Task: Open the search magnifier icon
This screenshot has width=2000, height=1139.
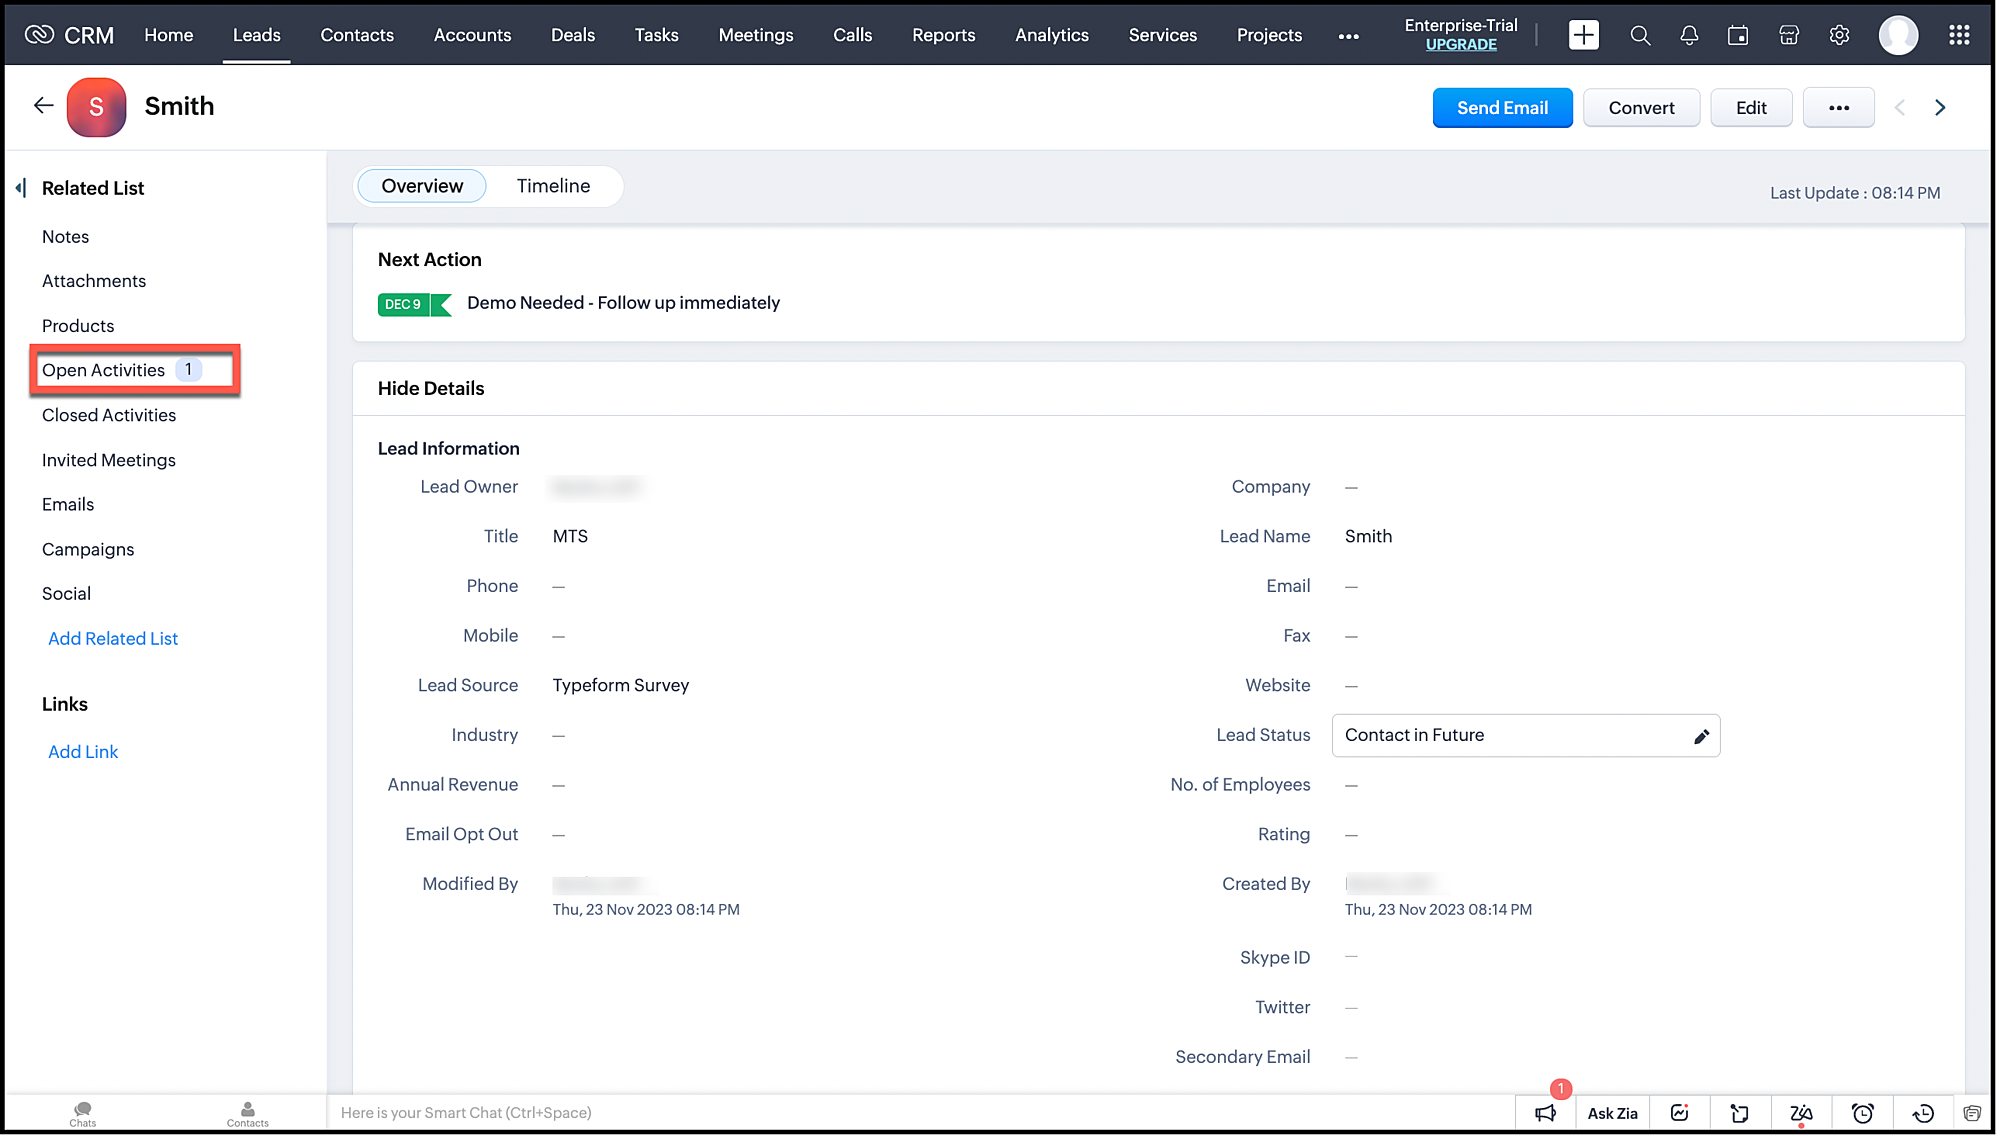Action: (x=1640, y=35)
